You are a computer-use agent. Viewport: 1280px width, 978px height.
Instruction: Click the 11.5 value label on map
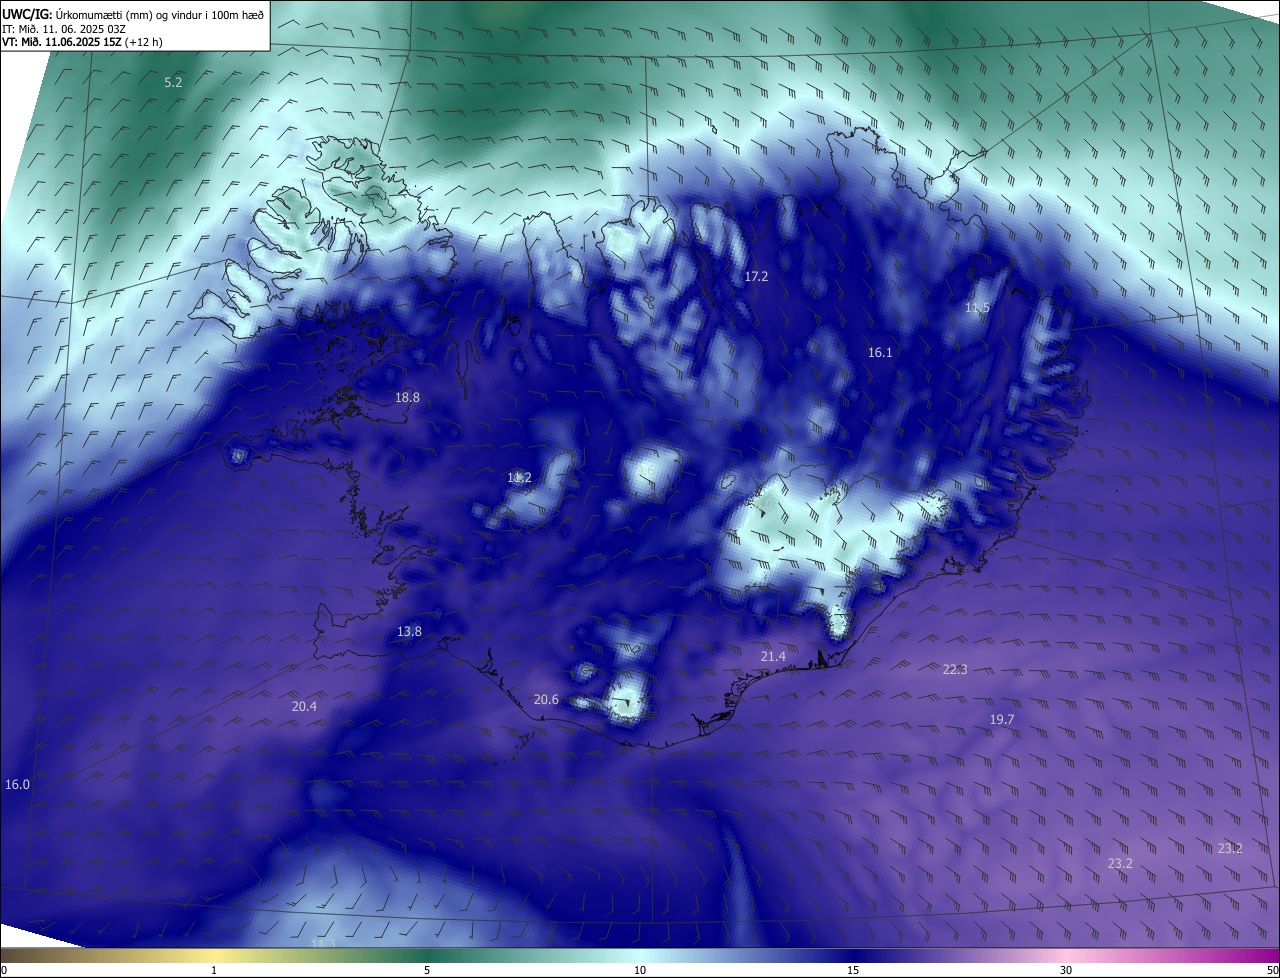click(x=977, y=308)
